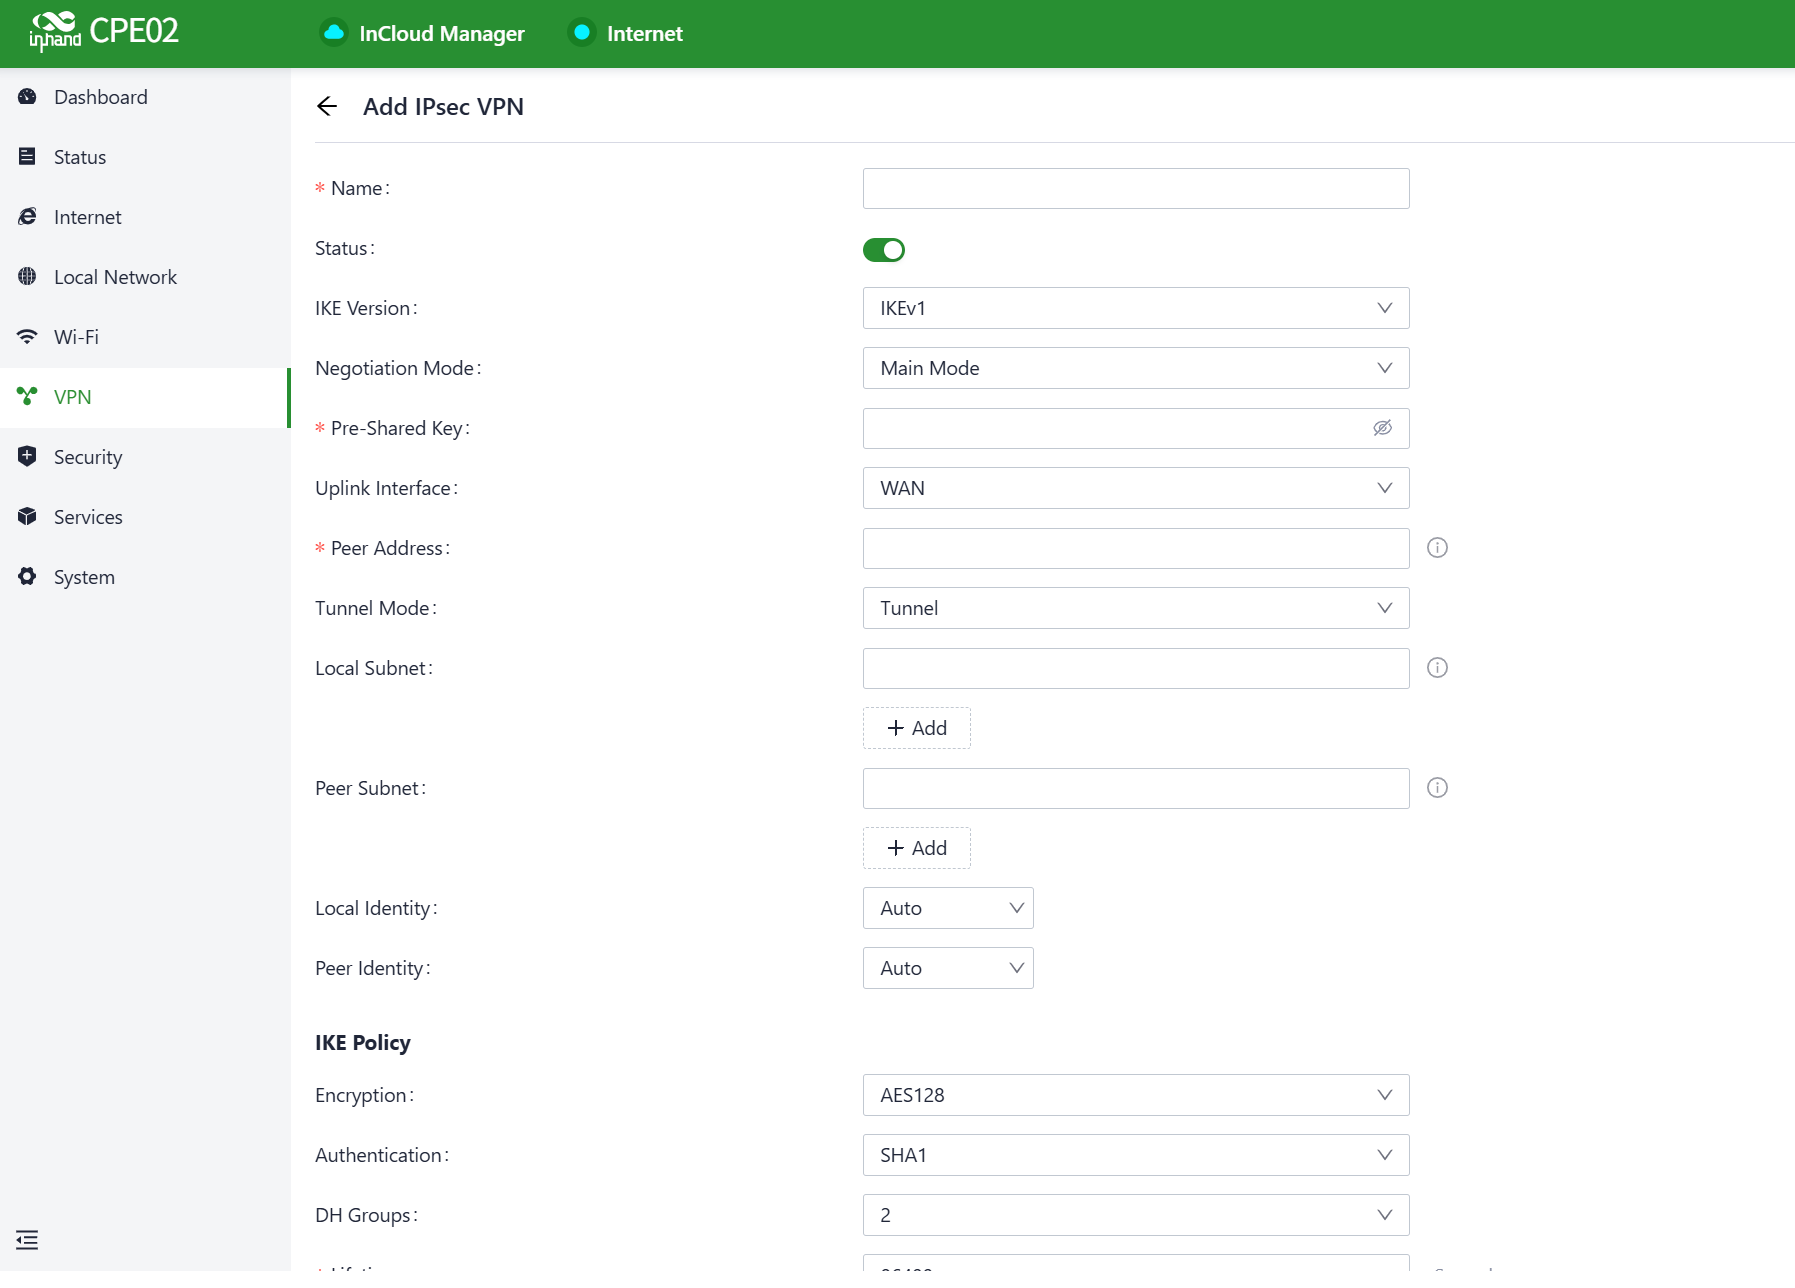The width and height of the screenshot is (1795, 1288).
Task: Click the back arrow beside Add IPsec VPN
Action: pyautogui.click(x=327, y=107)
